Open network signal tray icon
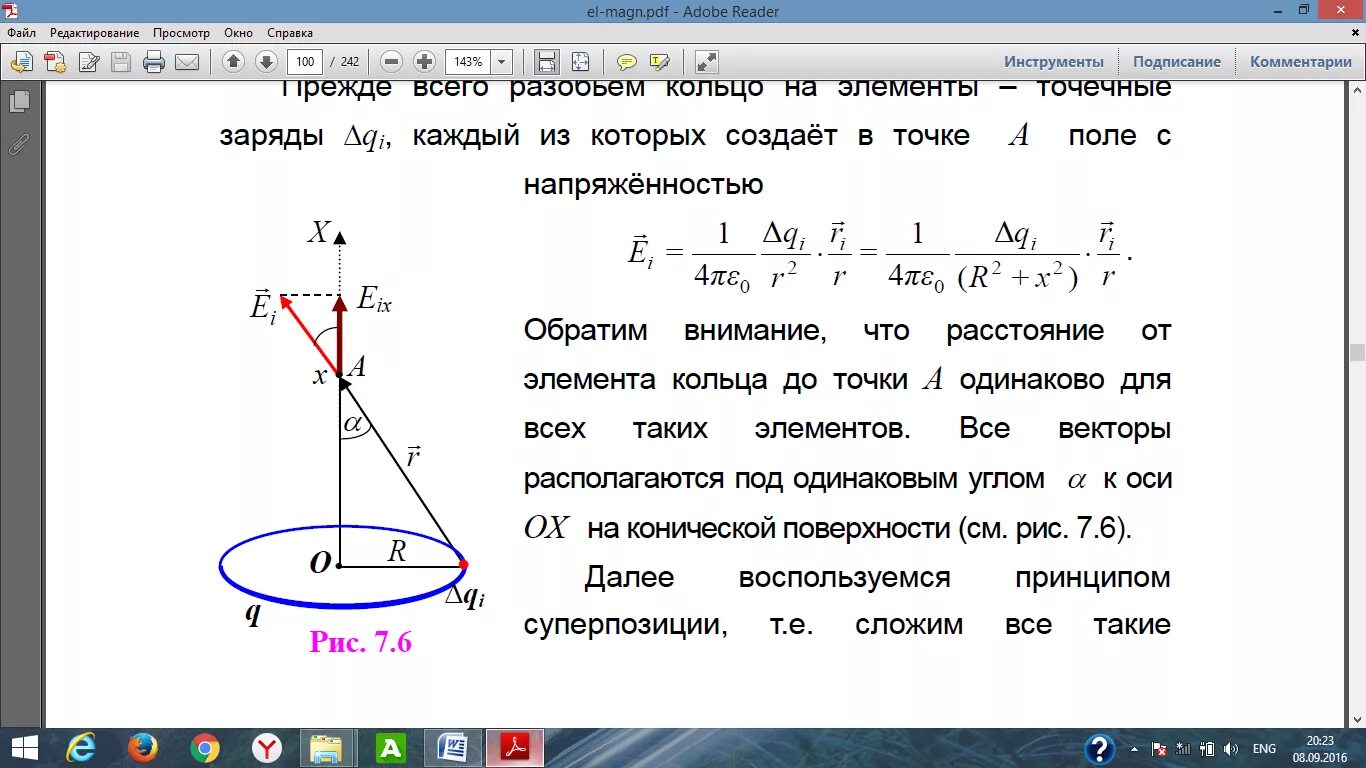Screen dimensions: 1366x768 tap(1183, 749)
